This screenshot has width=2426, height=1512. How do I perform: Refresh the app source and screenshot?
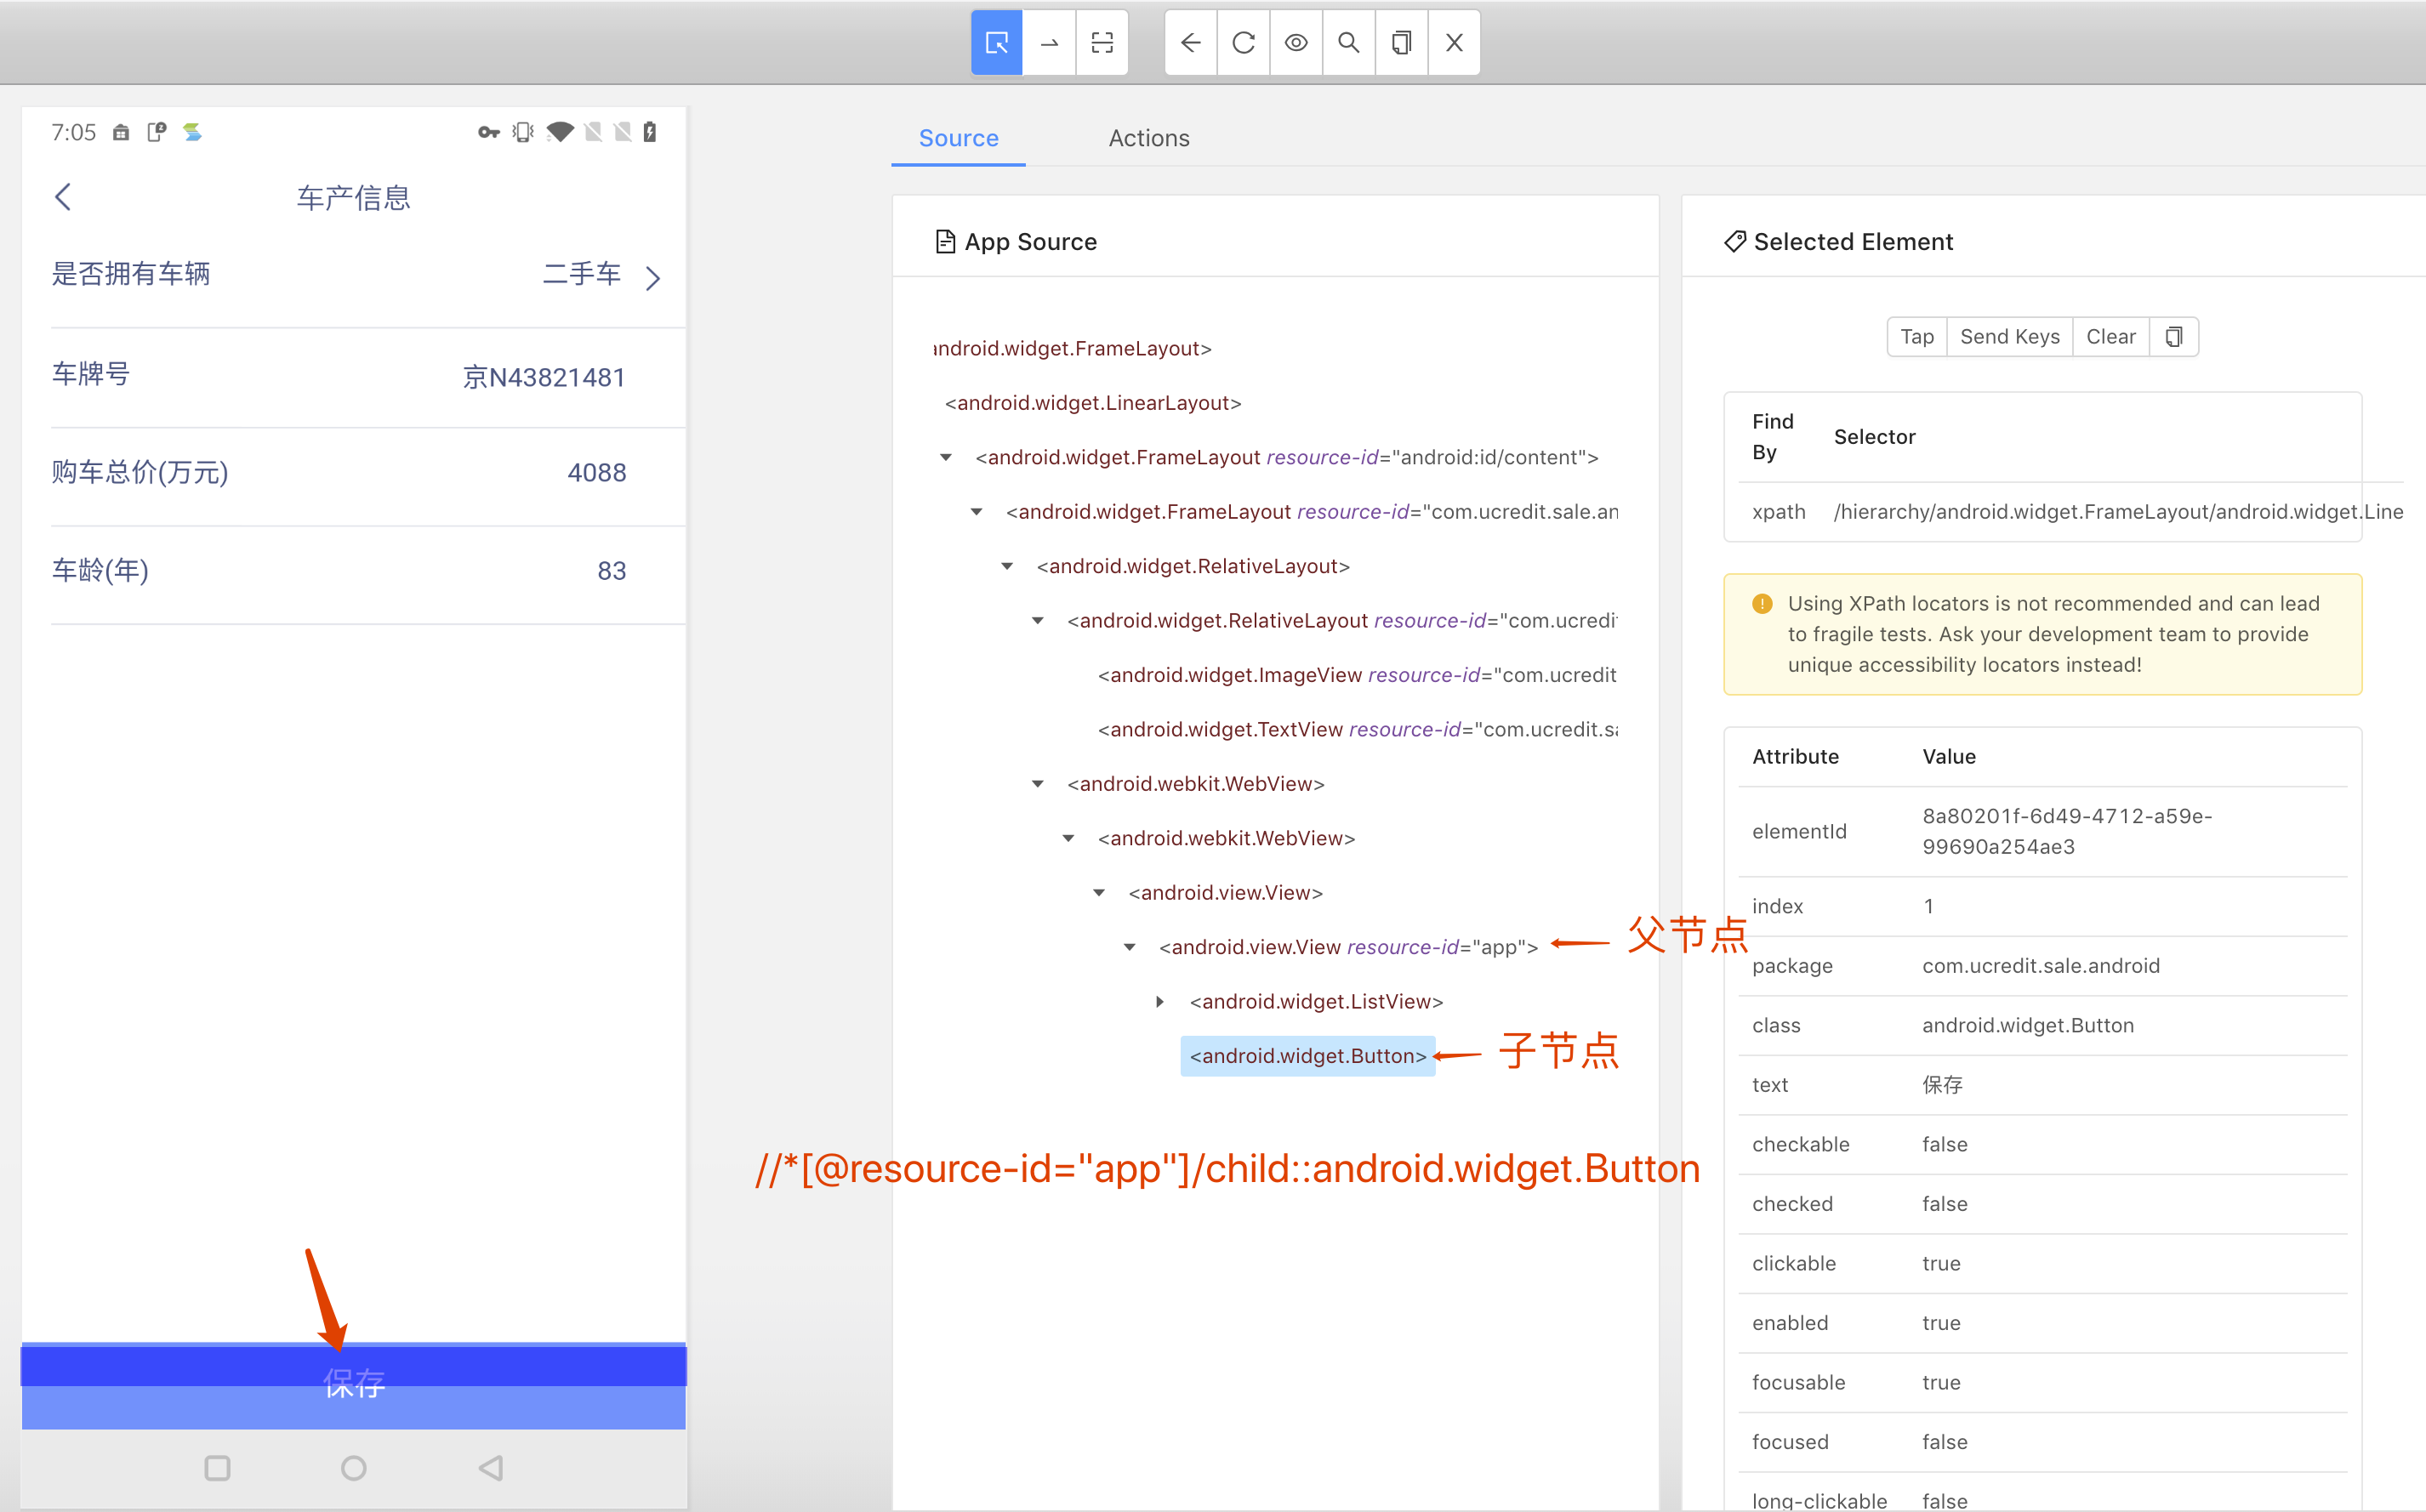click(1243, 43)
